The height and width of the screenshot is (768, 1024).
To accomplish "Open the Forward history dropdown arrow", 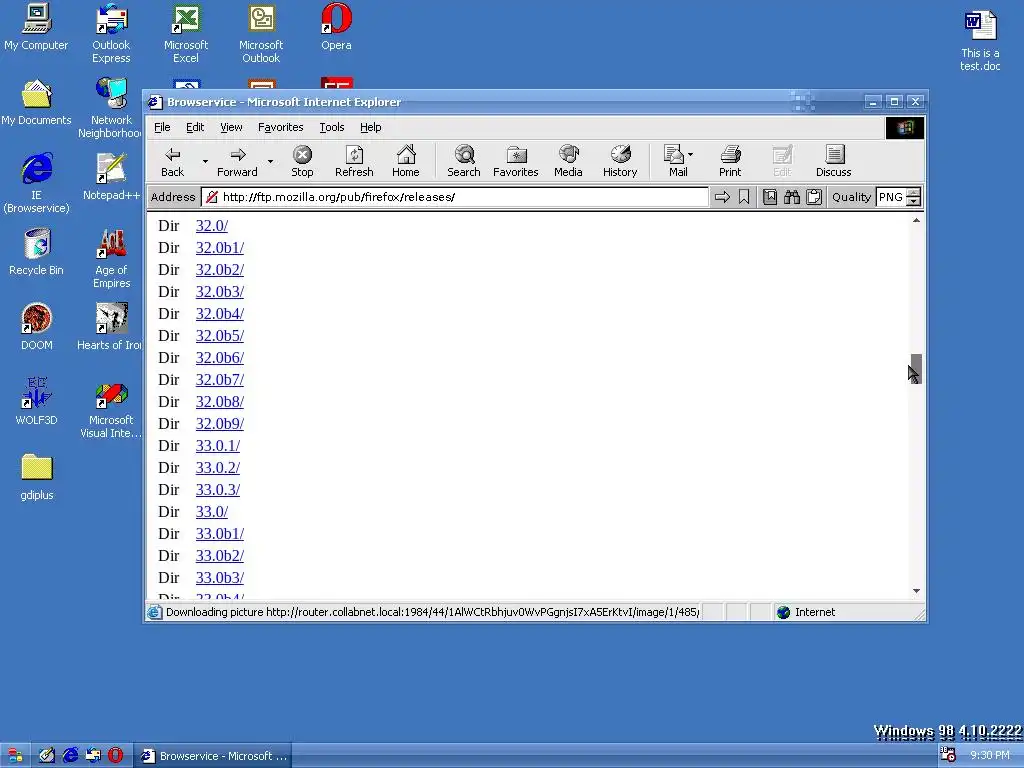I will (270, 161).
